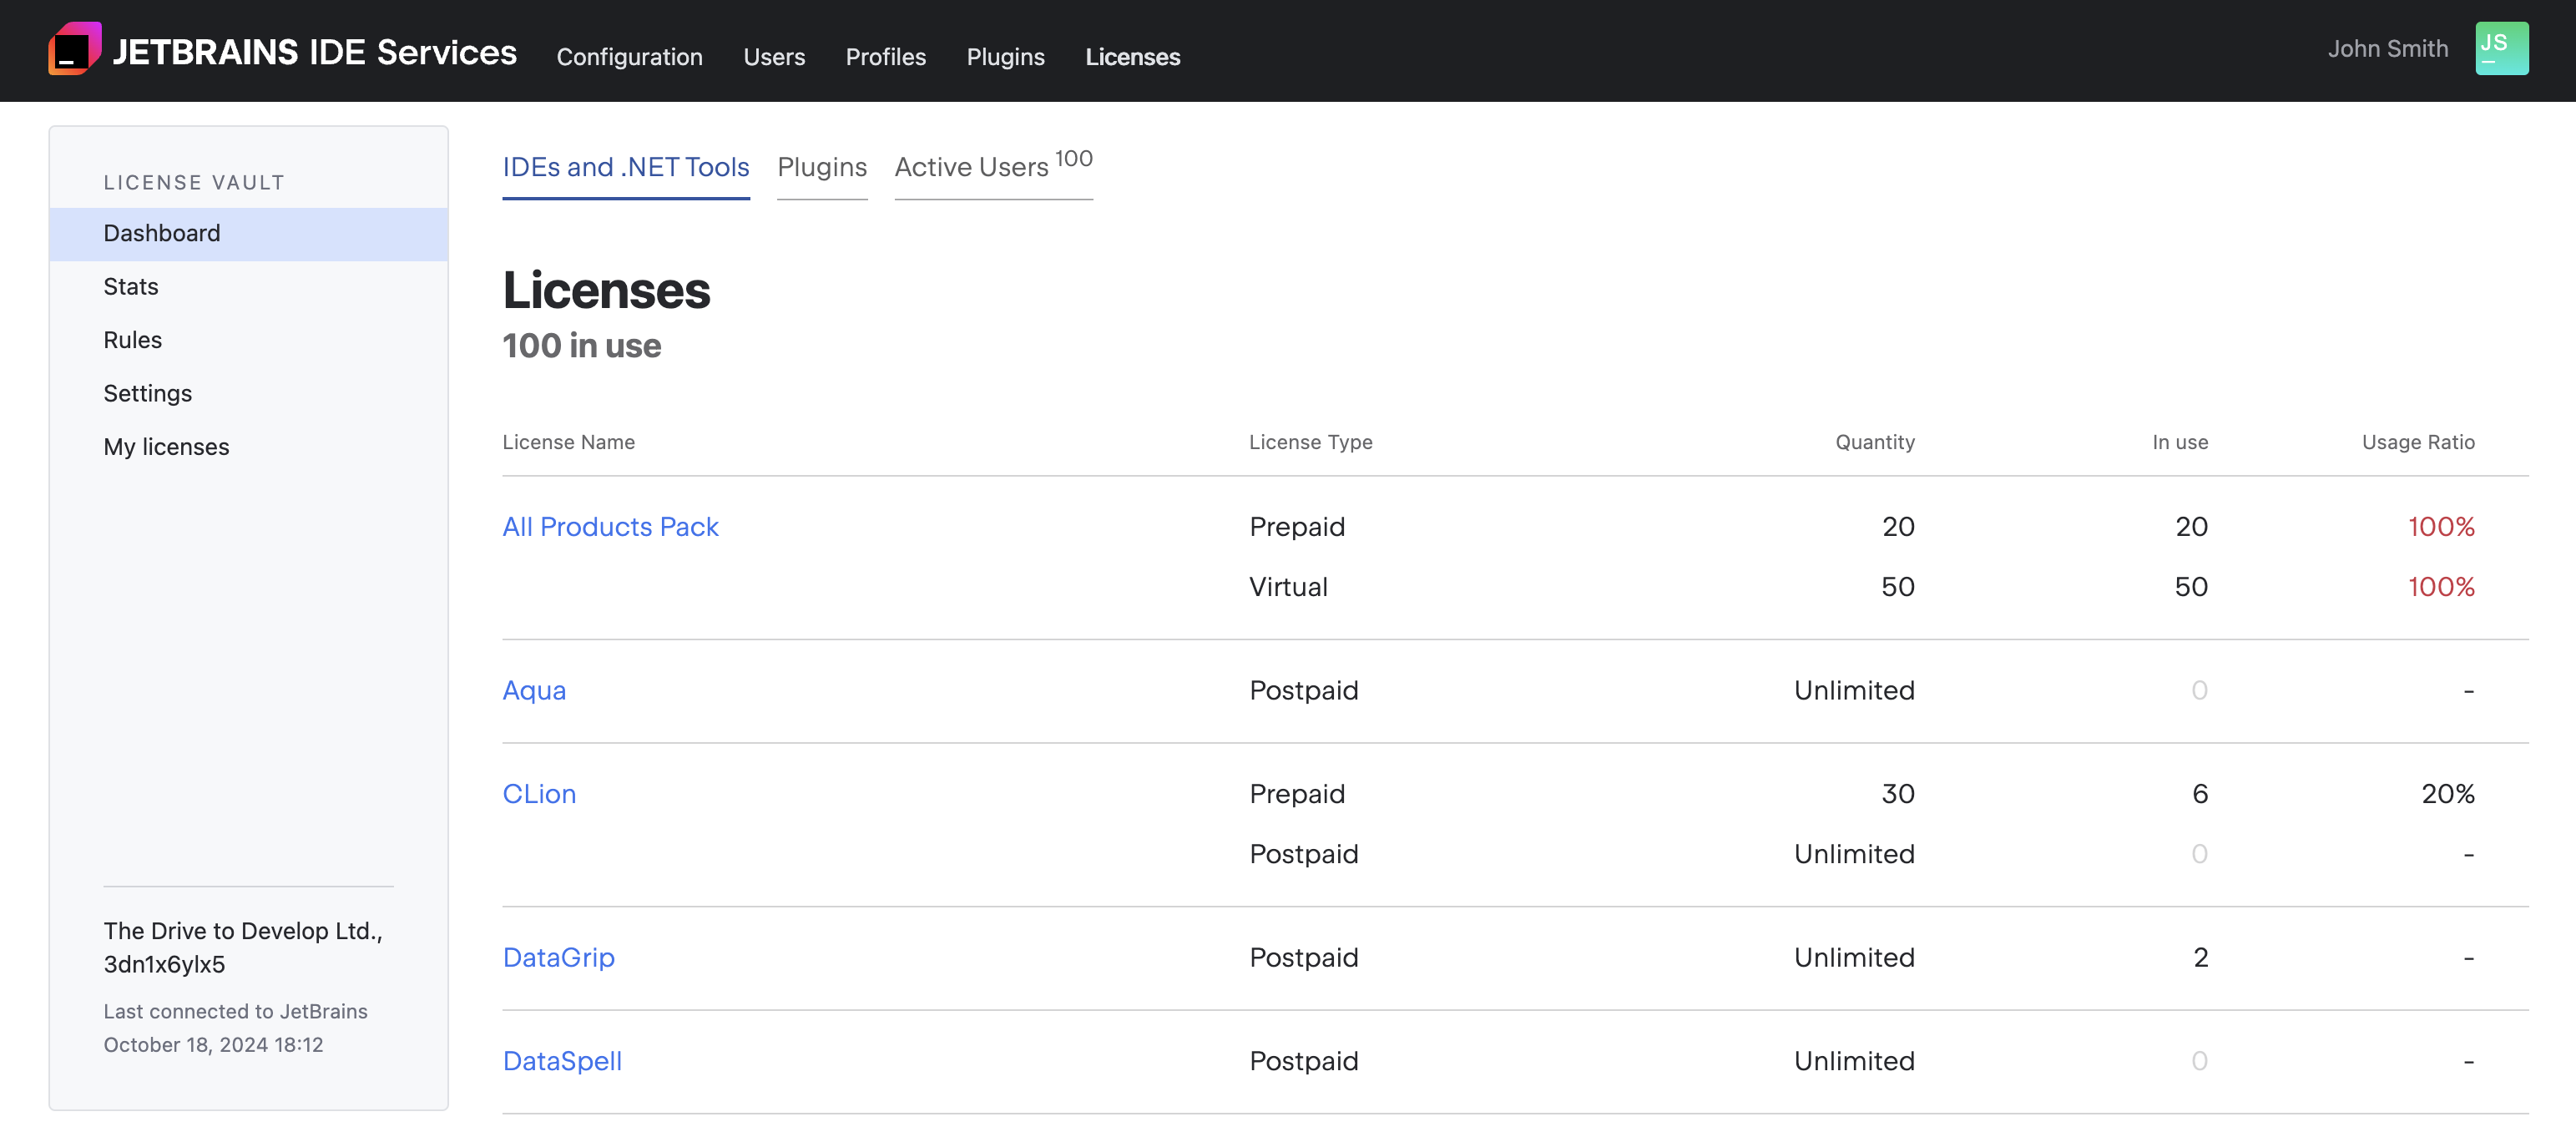View the Active Users tab

[971, 167]
